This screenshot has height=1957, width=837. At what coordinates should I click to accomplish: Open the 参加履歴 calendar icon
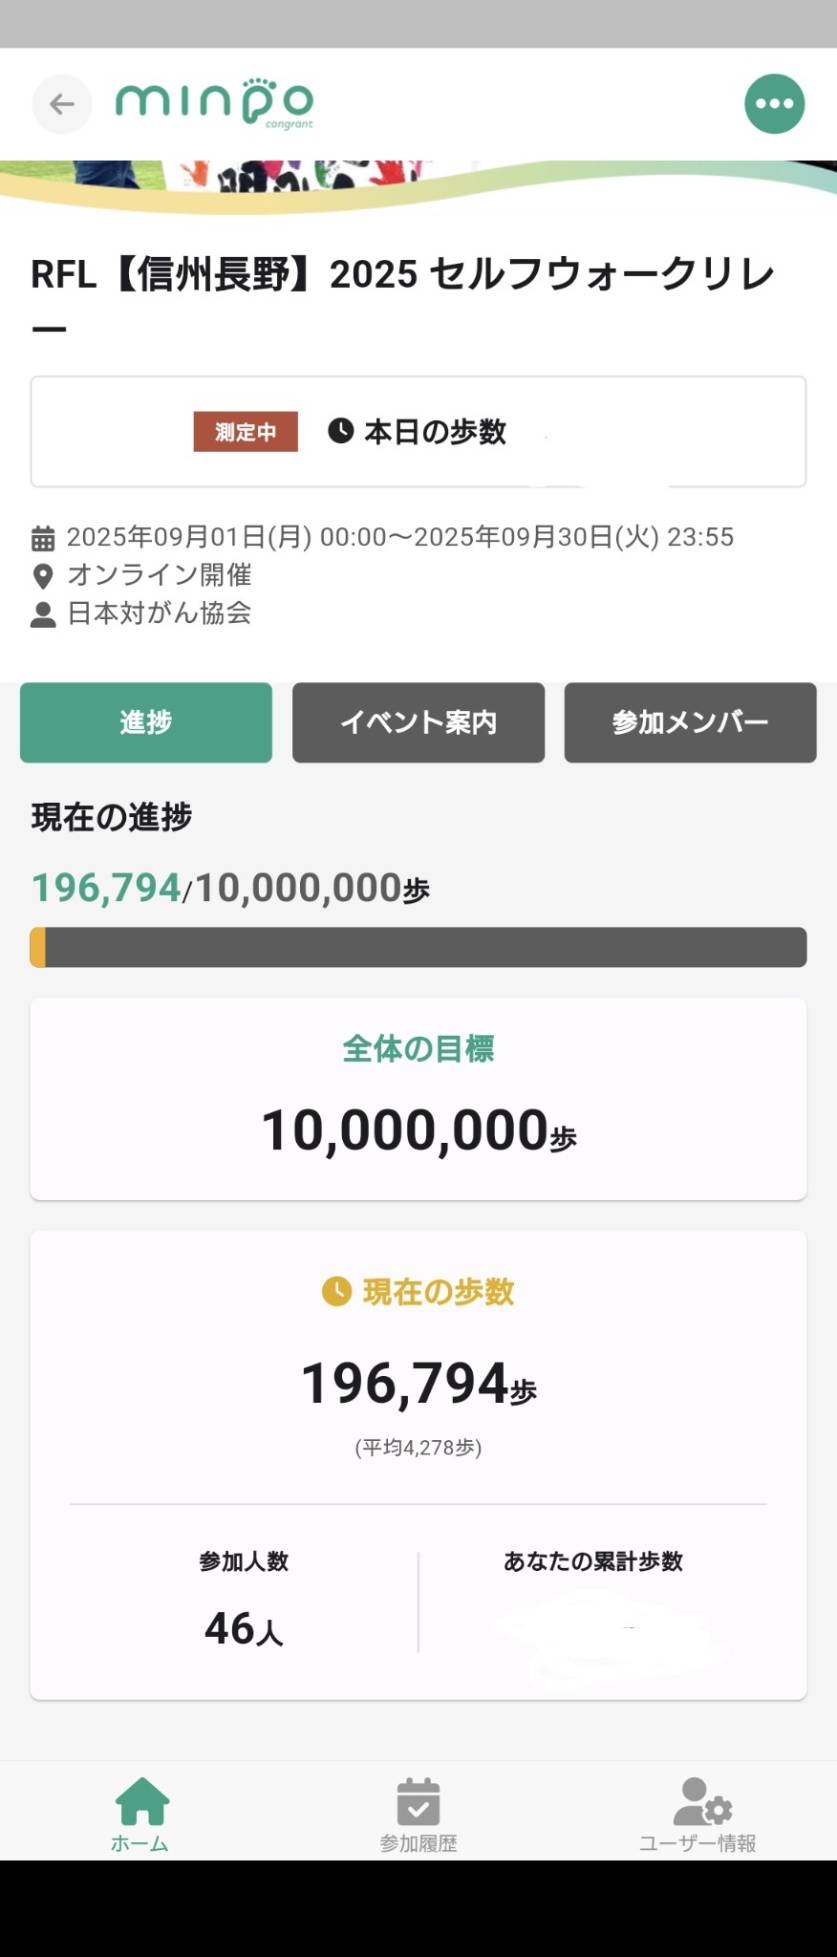[418, 1801]
